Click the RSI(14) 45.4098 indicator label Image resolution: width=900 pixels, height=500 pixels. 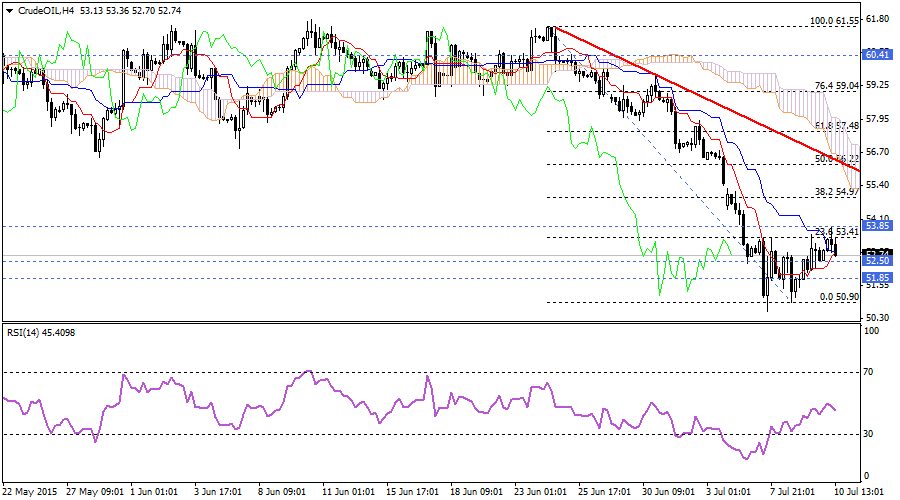click(x=40, y=335)
